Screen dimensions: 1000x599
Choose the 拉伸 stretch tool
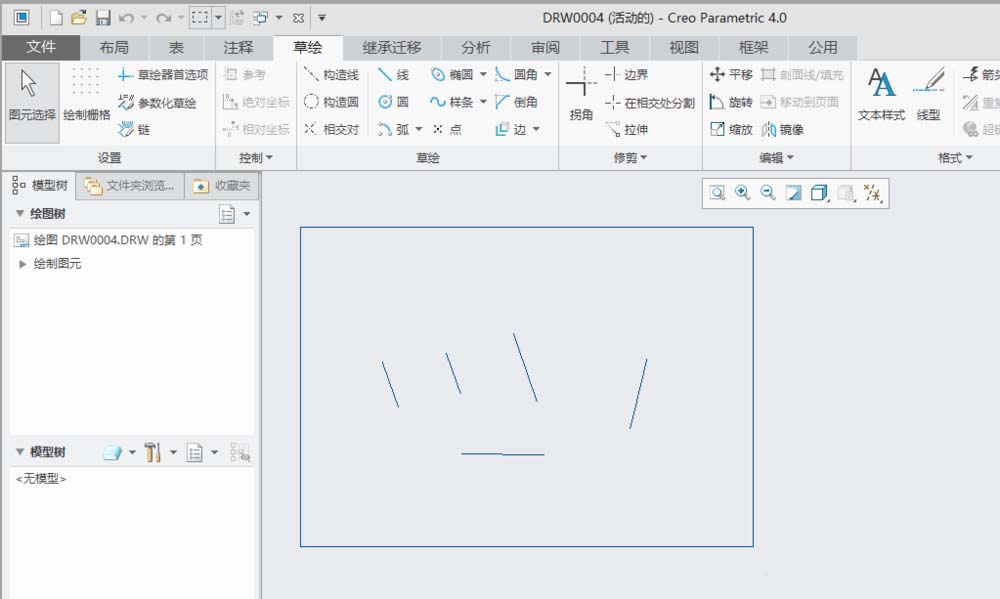pos(627,129)
